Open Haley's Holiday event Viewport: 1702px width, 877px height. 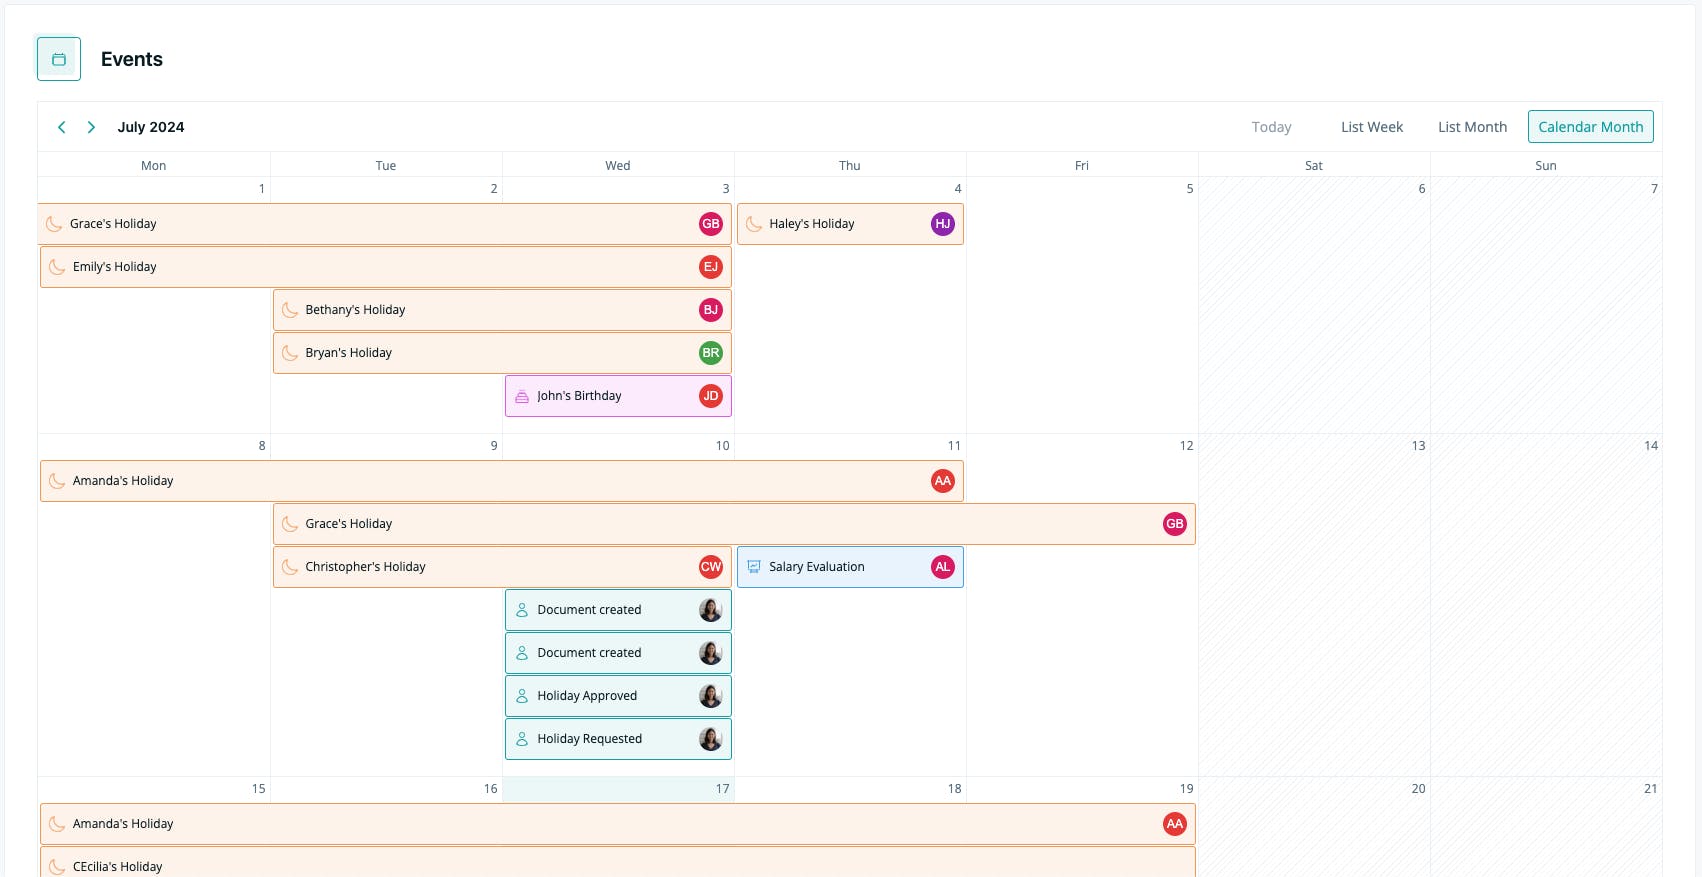pyautogui.click(x=850, y=224)
